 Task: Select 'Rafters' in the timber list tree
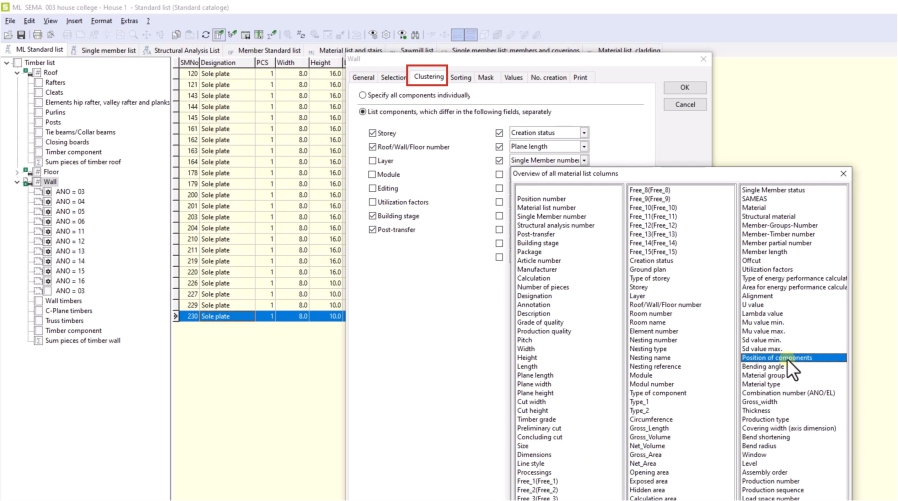[55, 83]
